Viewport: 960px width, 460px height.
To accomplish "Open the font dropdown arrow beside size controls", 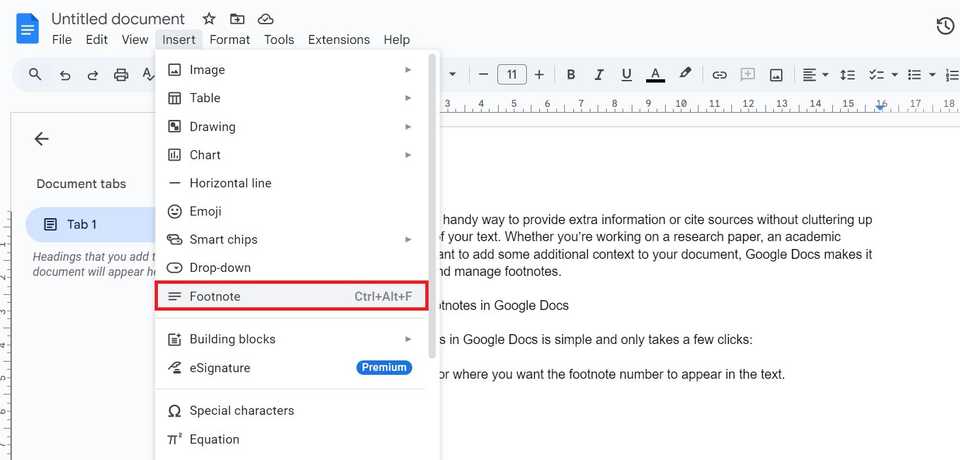I will tap(453, 75).
